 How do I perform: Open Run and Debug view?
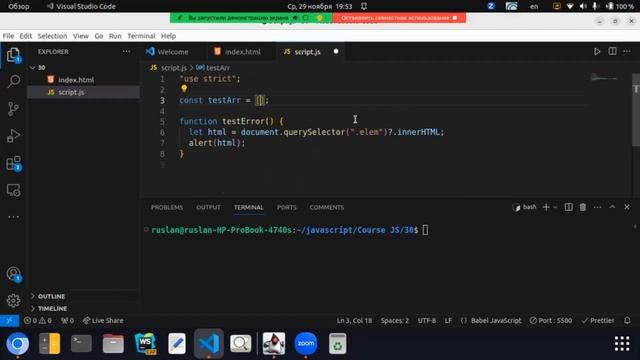coord(13,136)
